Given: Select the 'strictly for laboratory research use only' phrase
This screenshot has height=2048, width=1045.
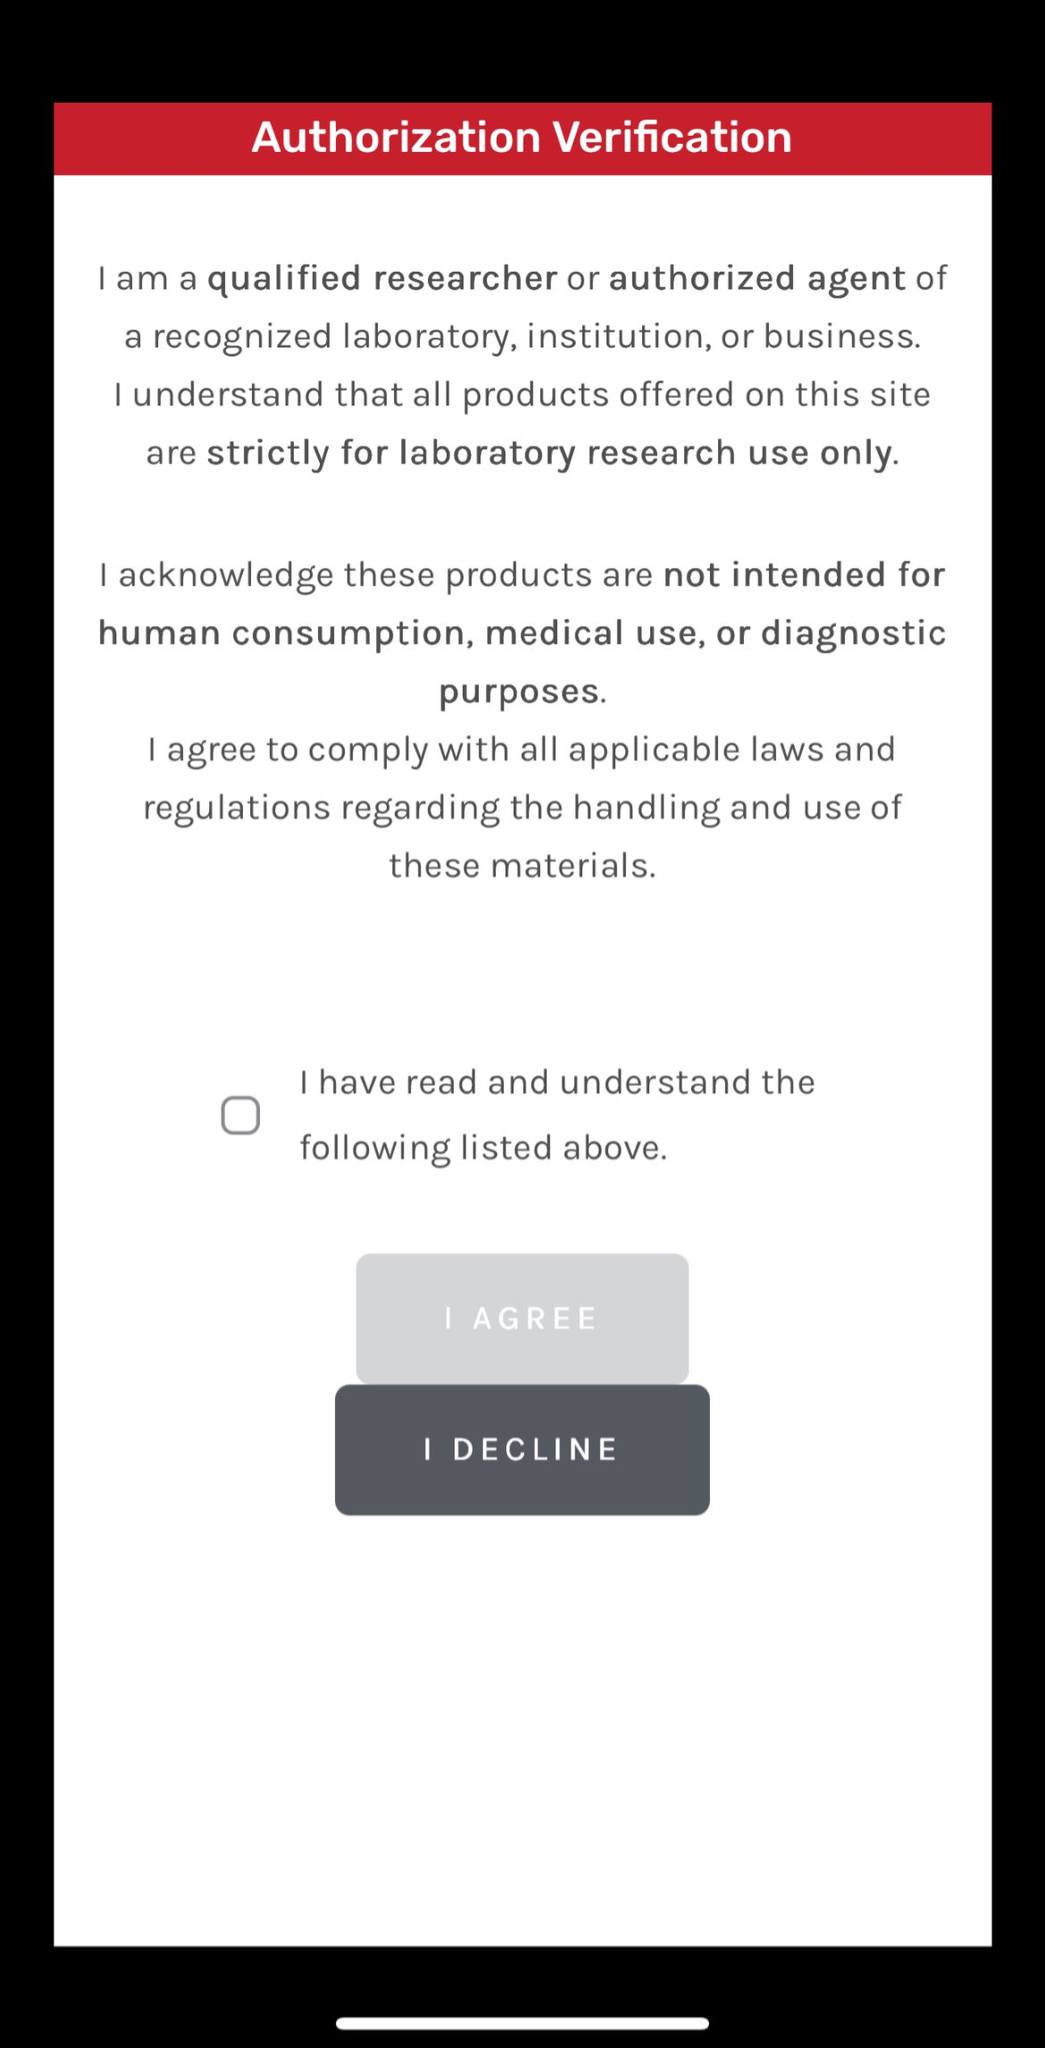Looking at the screenshot, I should pyautogui.click(x=550, y=453).
